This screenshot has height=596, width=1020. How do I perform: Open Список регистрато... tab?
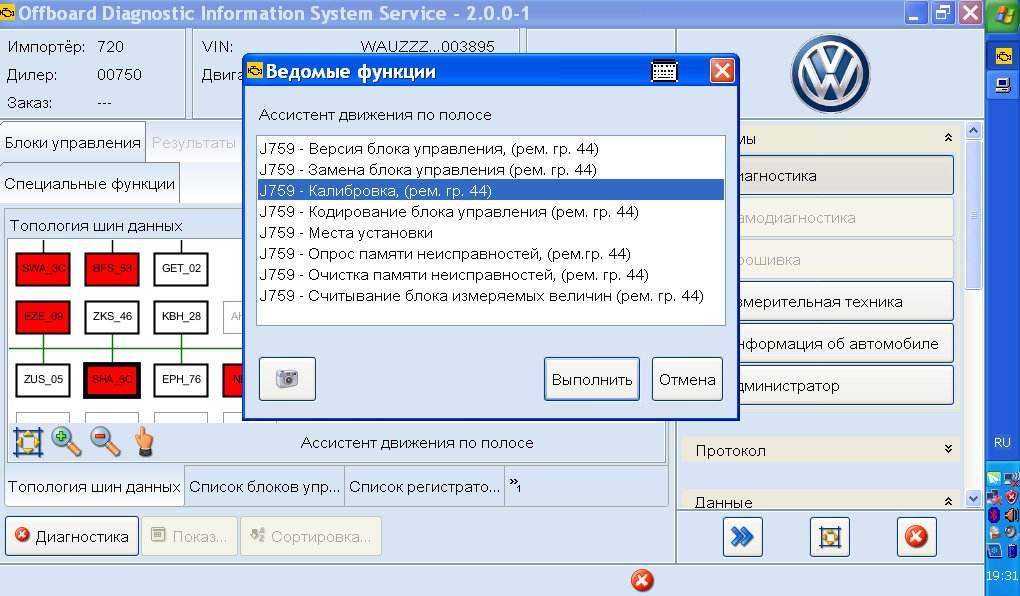(424, 487)
